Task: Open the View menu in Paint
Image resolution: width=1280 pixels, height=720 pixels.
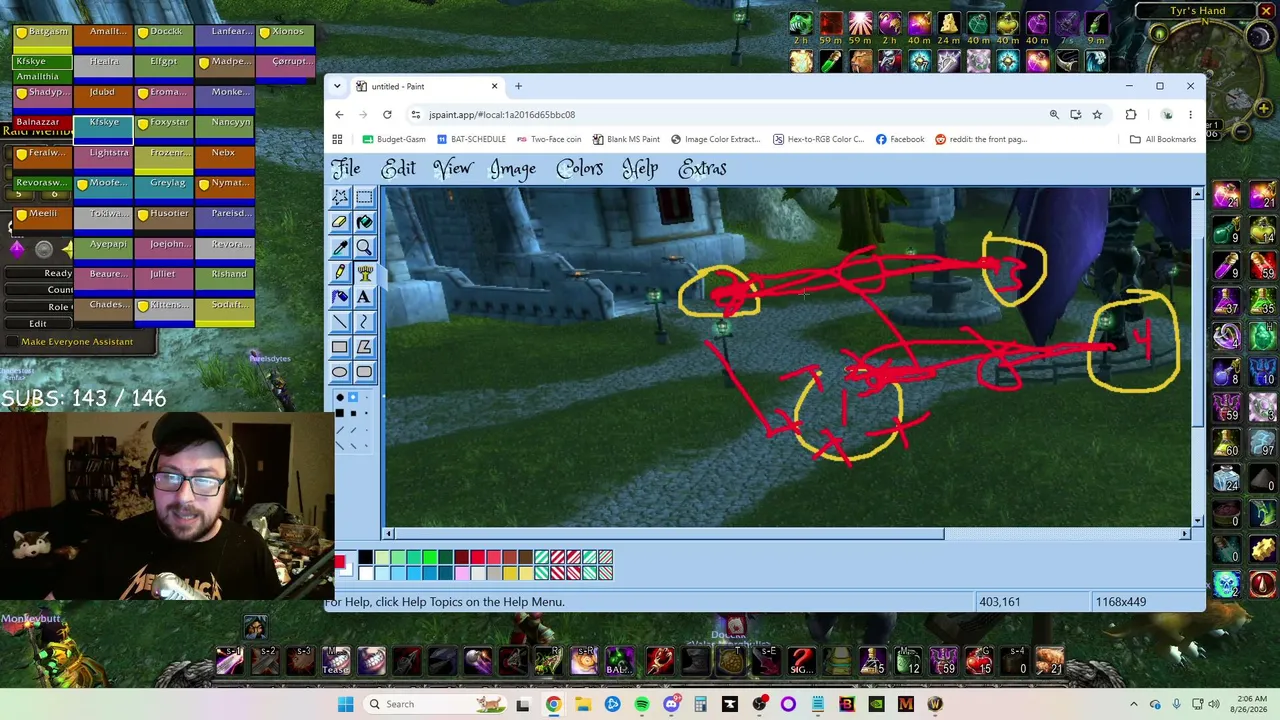Action: (453, 168)
